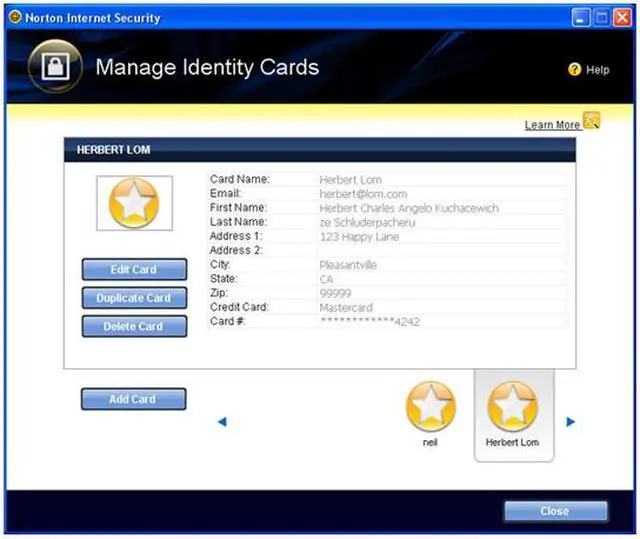Click the Norton logo in the title bar
The height and width of the screenshot is (539, 640).
click(14, 17)
